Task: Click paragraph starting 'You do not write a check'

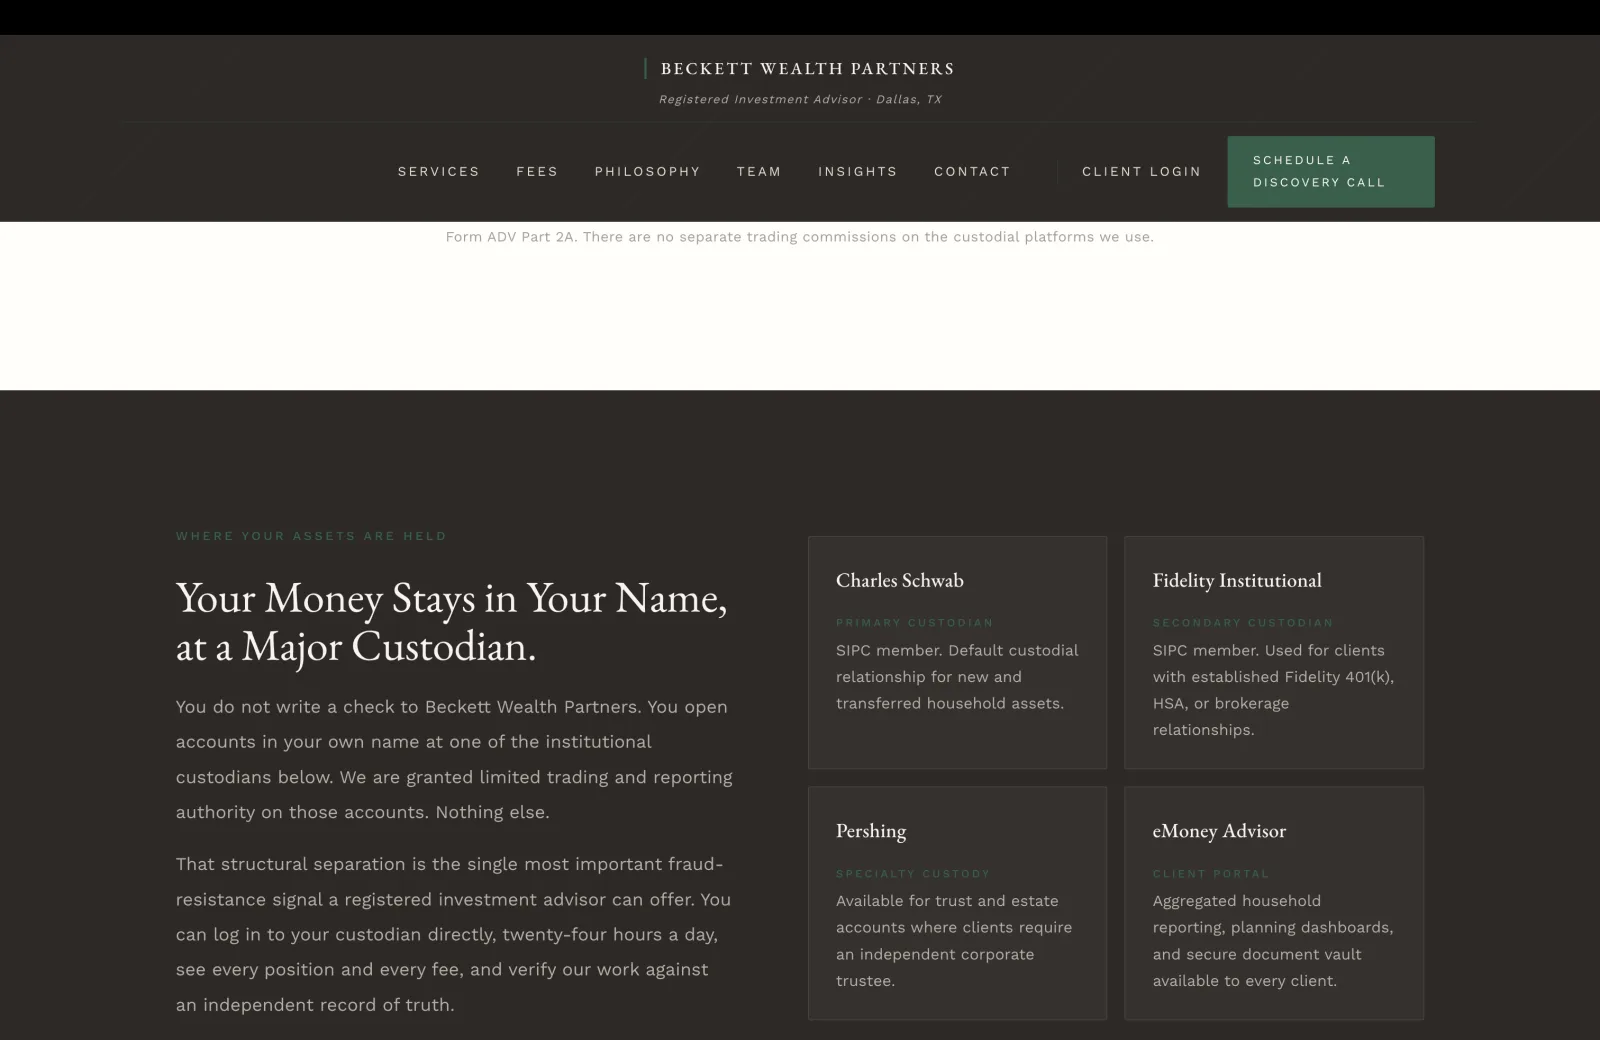Action: 454,759
